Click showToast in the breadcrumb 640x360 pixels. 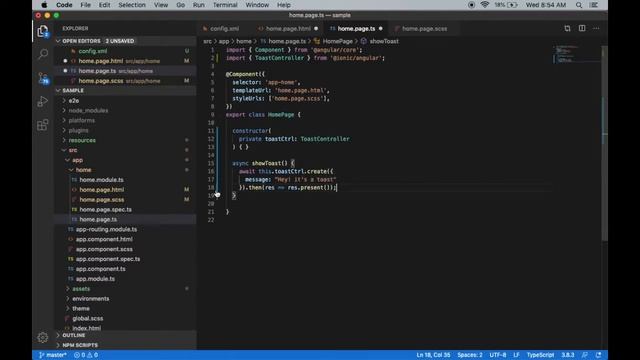pyautogui.click(x=384, y=41)
